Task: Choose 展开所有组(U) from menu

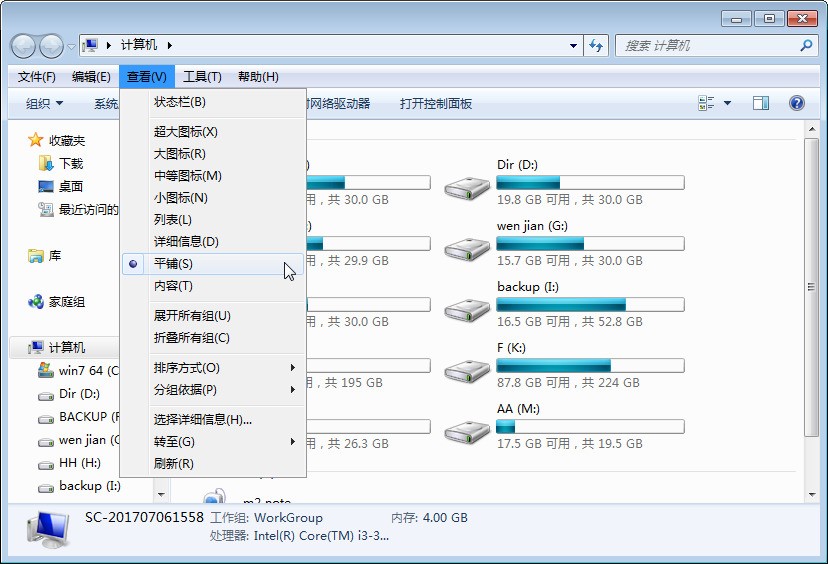Action: tap(213, 316)
